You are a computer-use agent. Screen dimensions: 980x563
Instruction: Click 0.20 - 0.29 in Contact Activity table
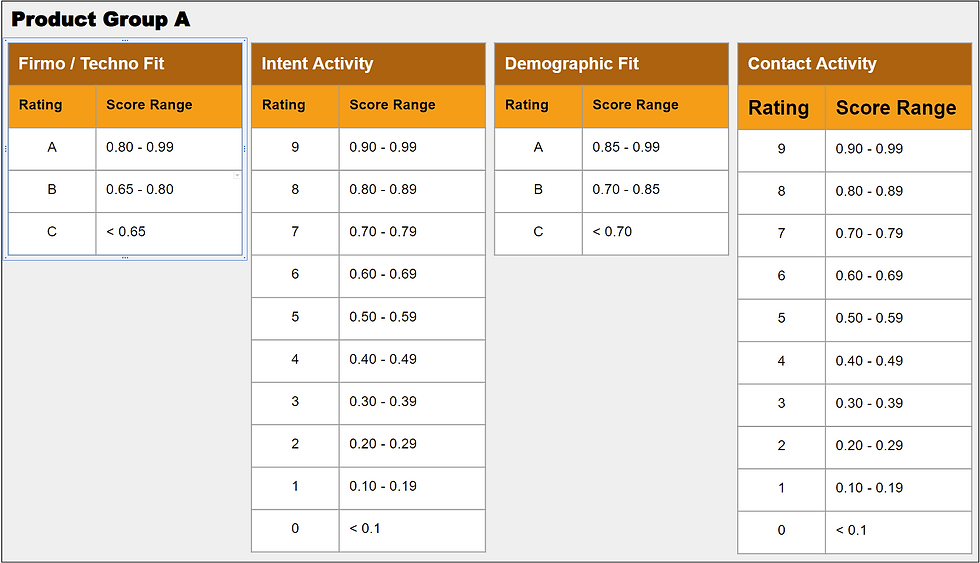point(899,448)
